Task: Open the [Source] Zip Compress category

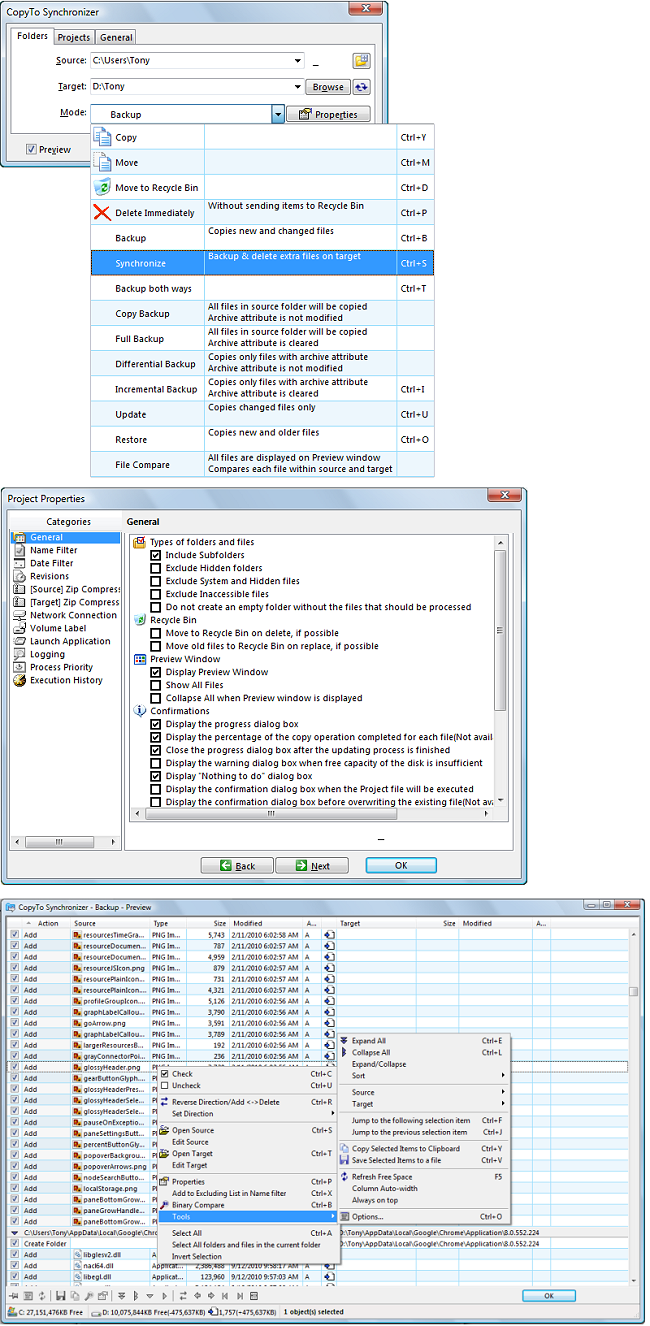Action: (x=67, y=589)
